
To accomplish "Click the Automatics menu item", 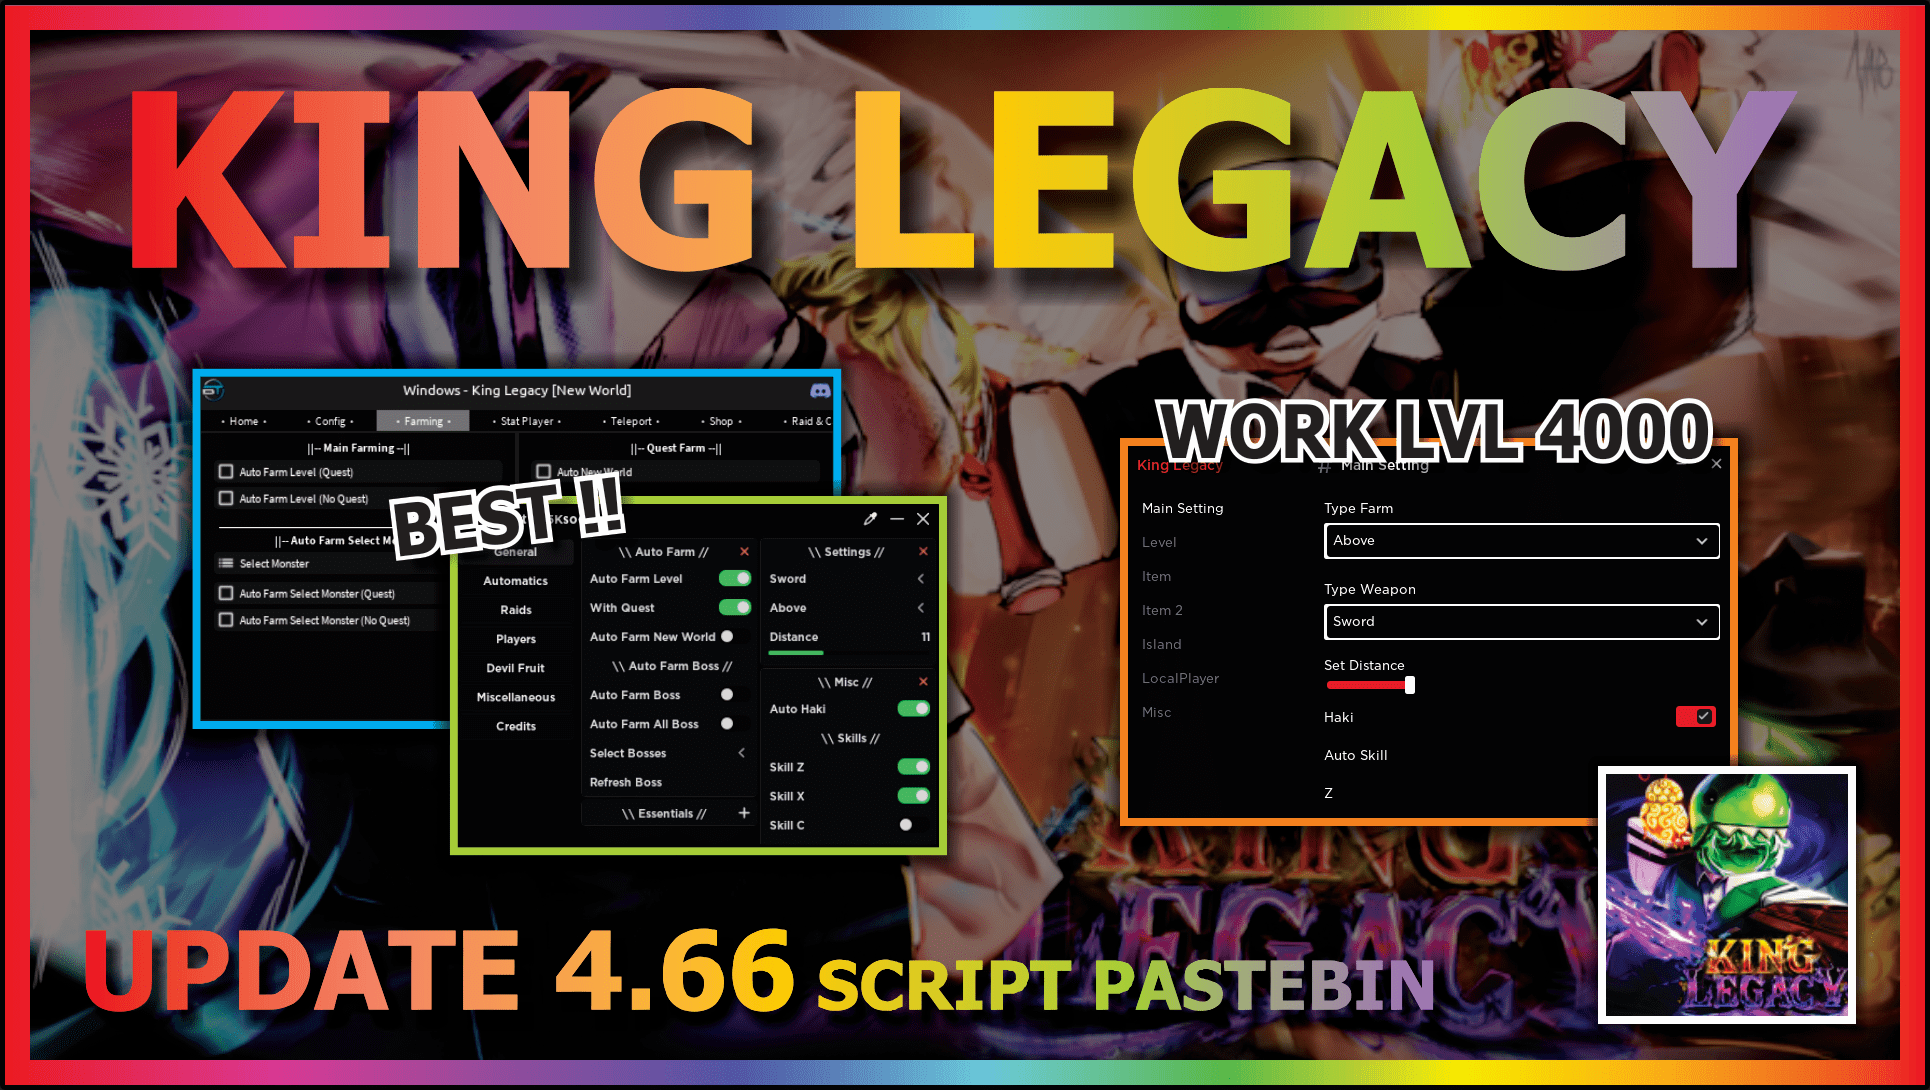I will [x=516, y=581].
